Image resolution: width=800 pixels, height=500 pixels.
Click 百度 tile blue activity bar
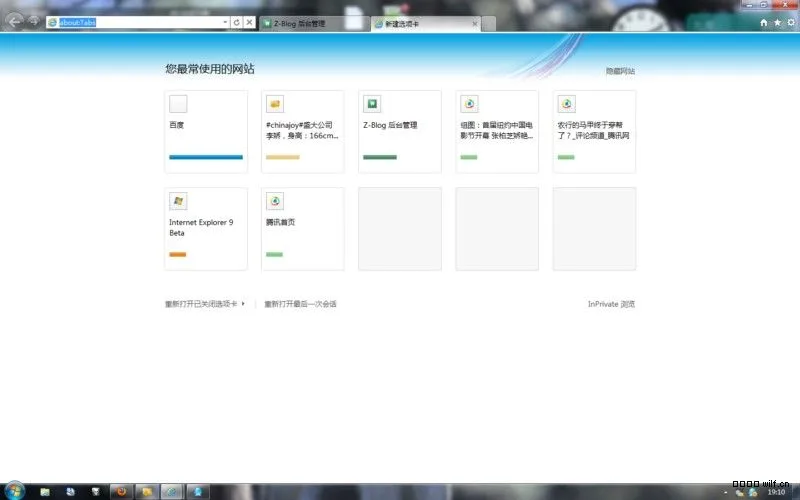click(206, 157)
